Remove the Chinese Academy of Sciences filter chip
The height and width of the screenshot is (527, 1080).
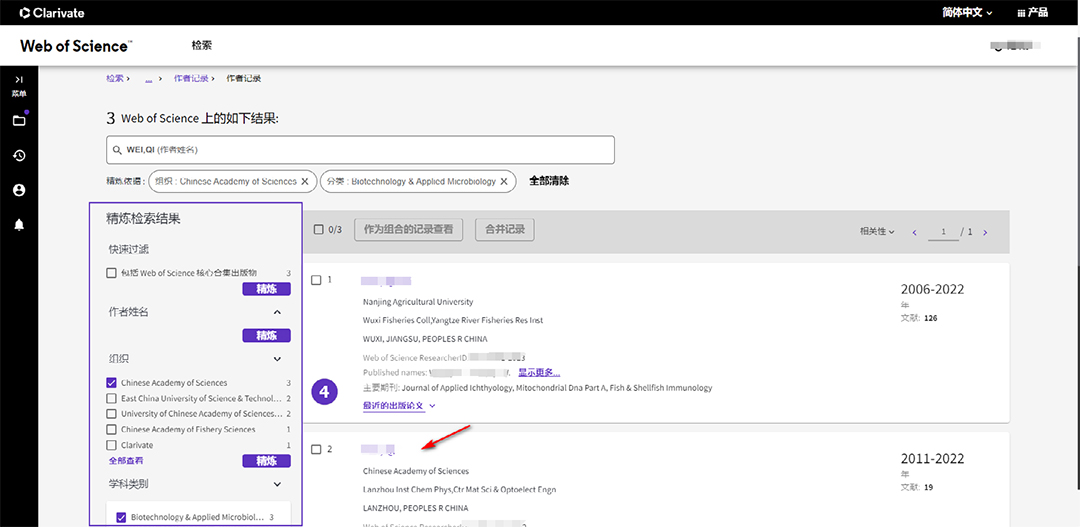pyautogui.click(x=304, y=181)
